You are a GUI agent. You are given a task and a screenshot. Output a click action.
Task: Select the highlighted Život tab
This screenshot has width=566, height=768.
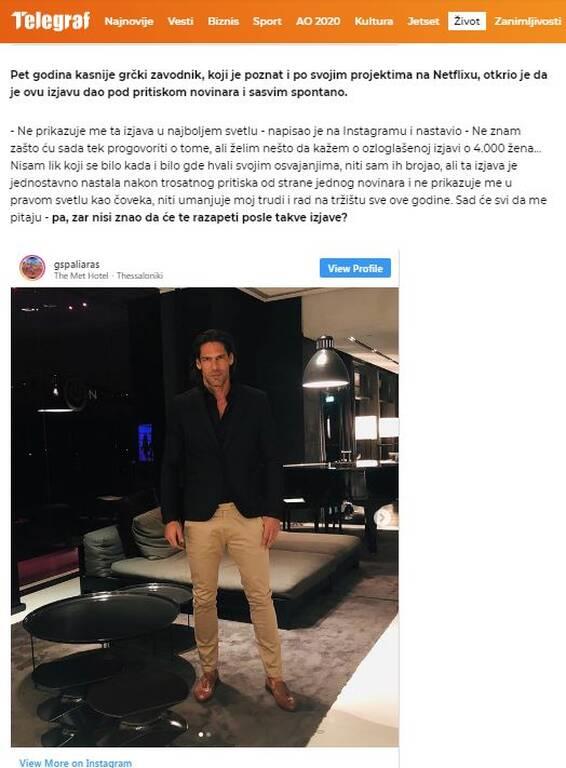[467, 21]
